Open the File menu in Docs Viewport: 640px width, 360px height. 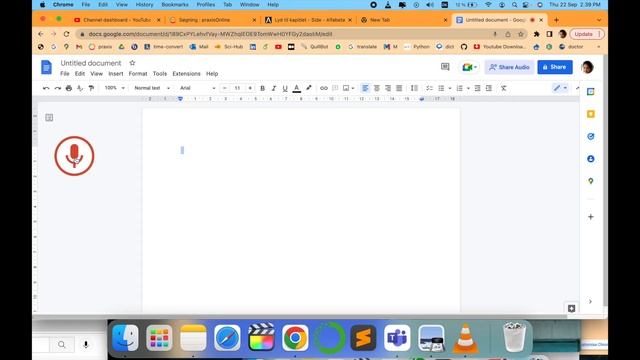[65, 74]
